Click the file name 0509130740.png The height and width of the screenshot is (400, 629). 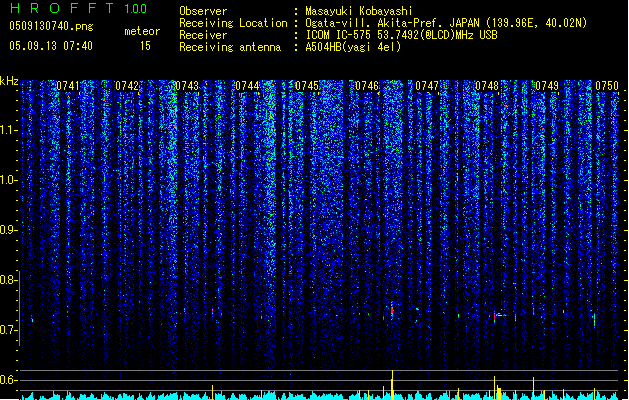tap(51, 26)
